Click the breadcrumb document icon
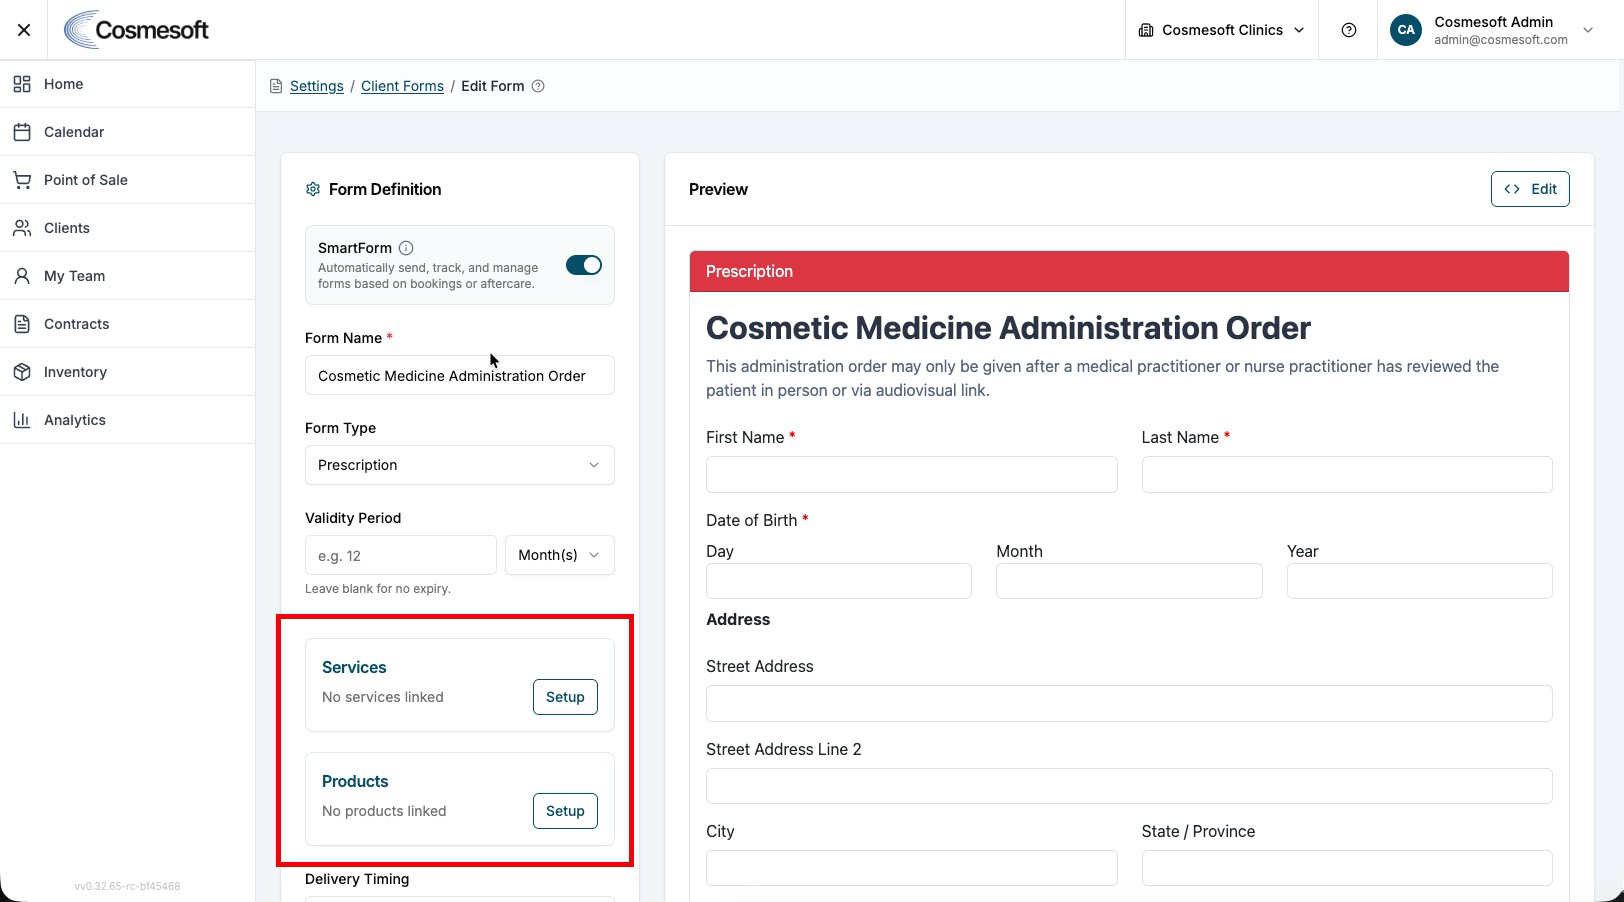 click(276, 86)
